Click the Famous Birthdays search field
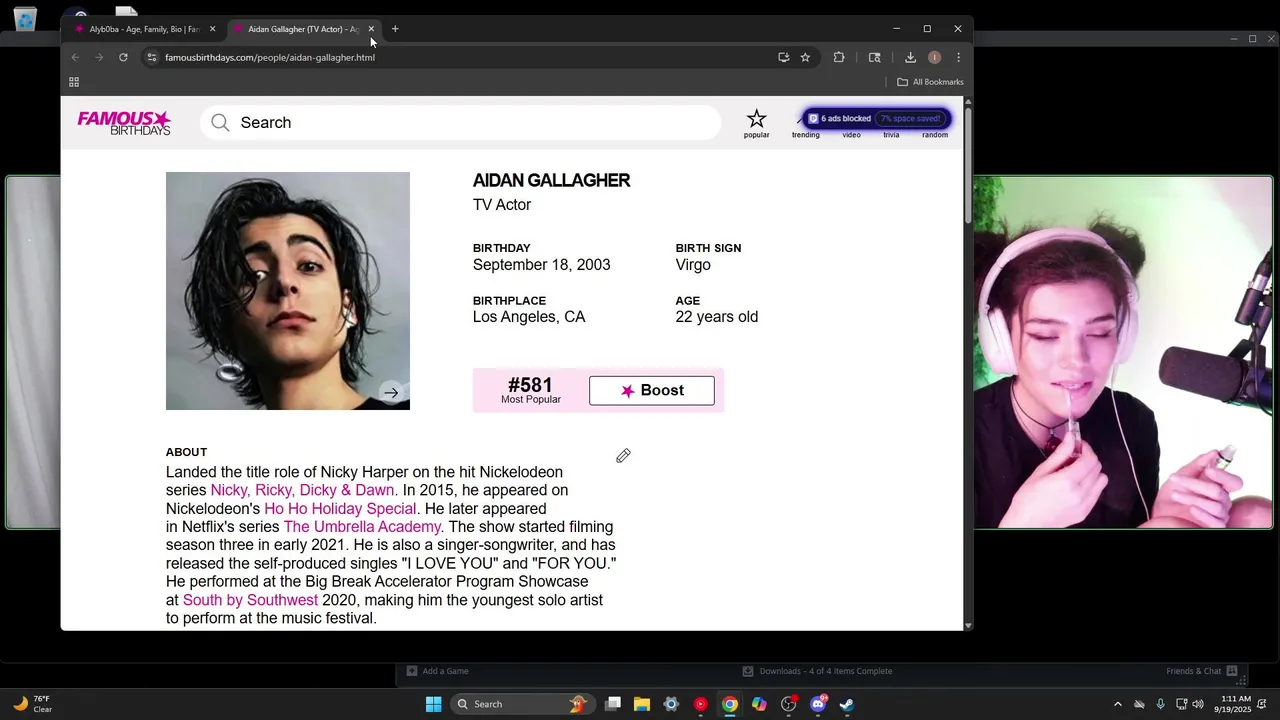The width and height of the screenshot is (1280, 720). pos(461,123)
